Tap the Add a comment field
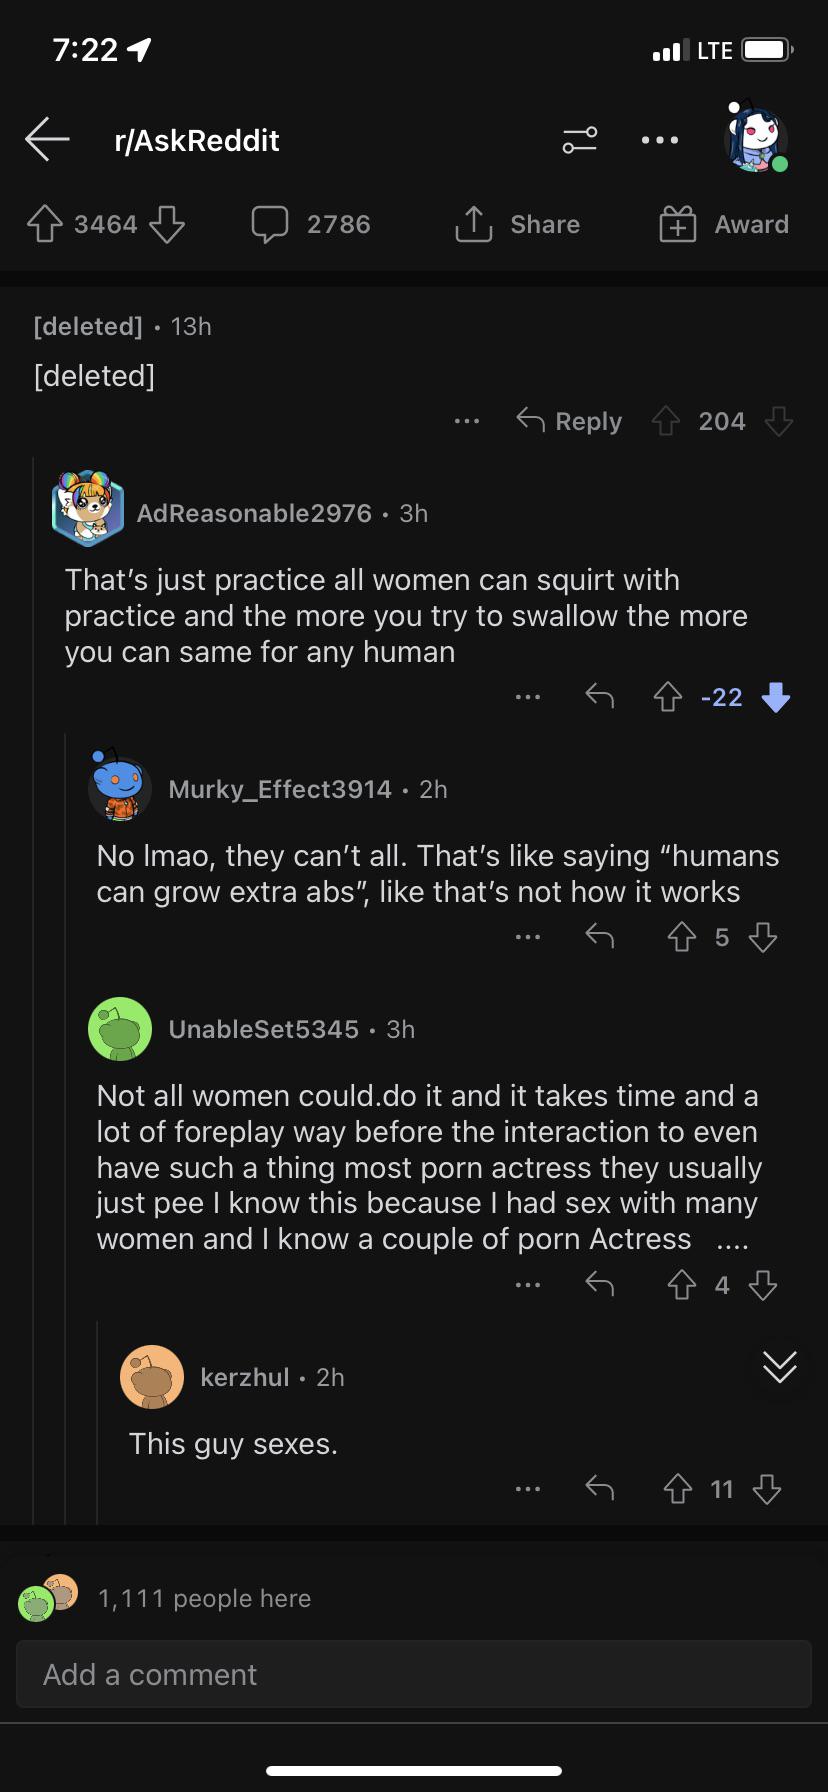Screen dimensions: 828x1792 (414, 1674)
